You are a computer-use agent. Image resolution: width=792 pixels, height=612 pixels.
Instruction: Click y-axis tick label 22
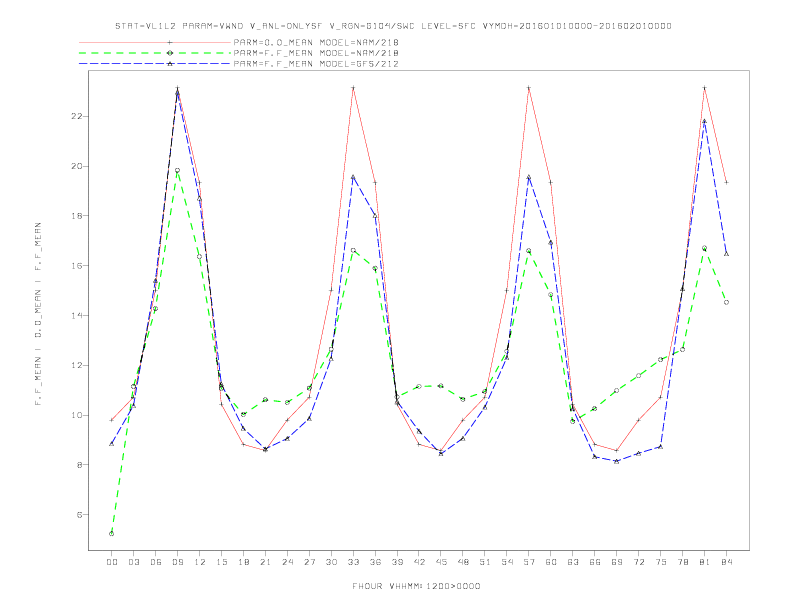click(76, 116)
